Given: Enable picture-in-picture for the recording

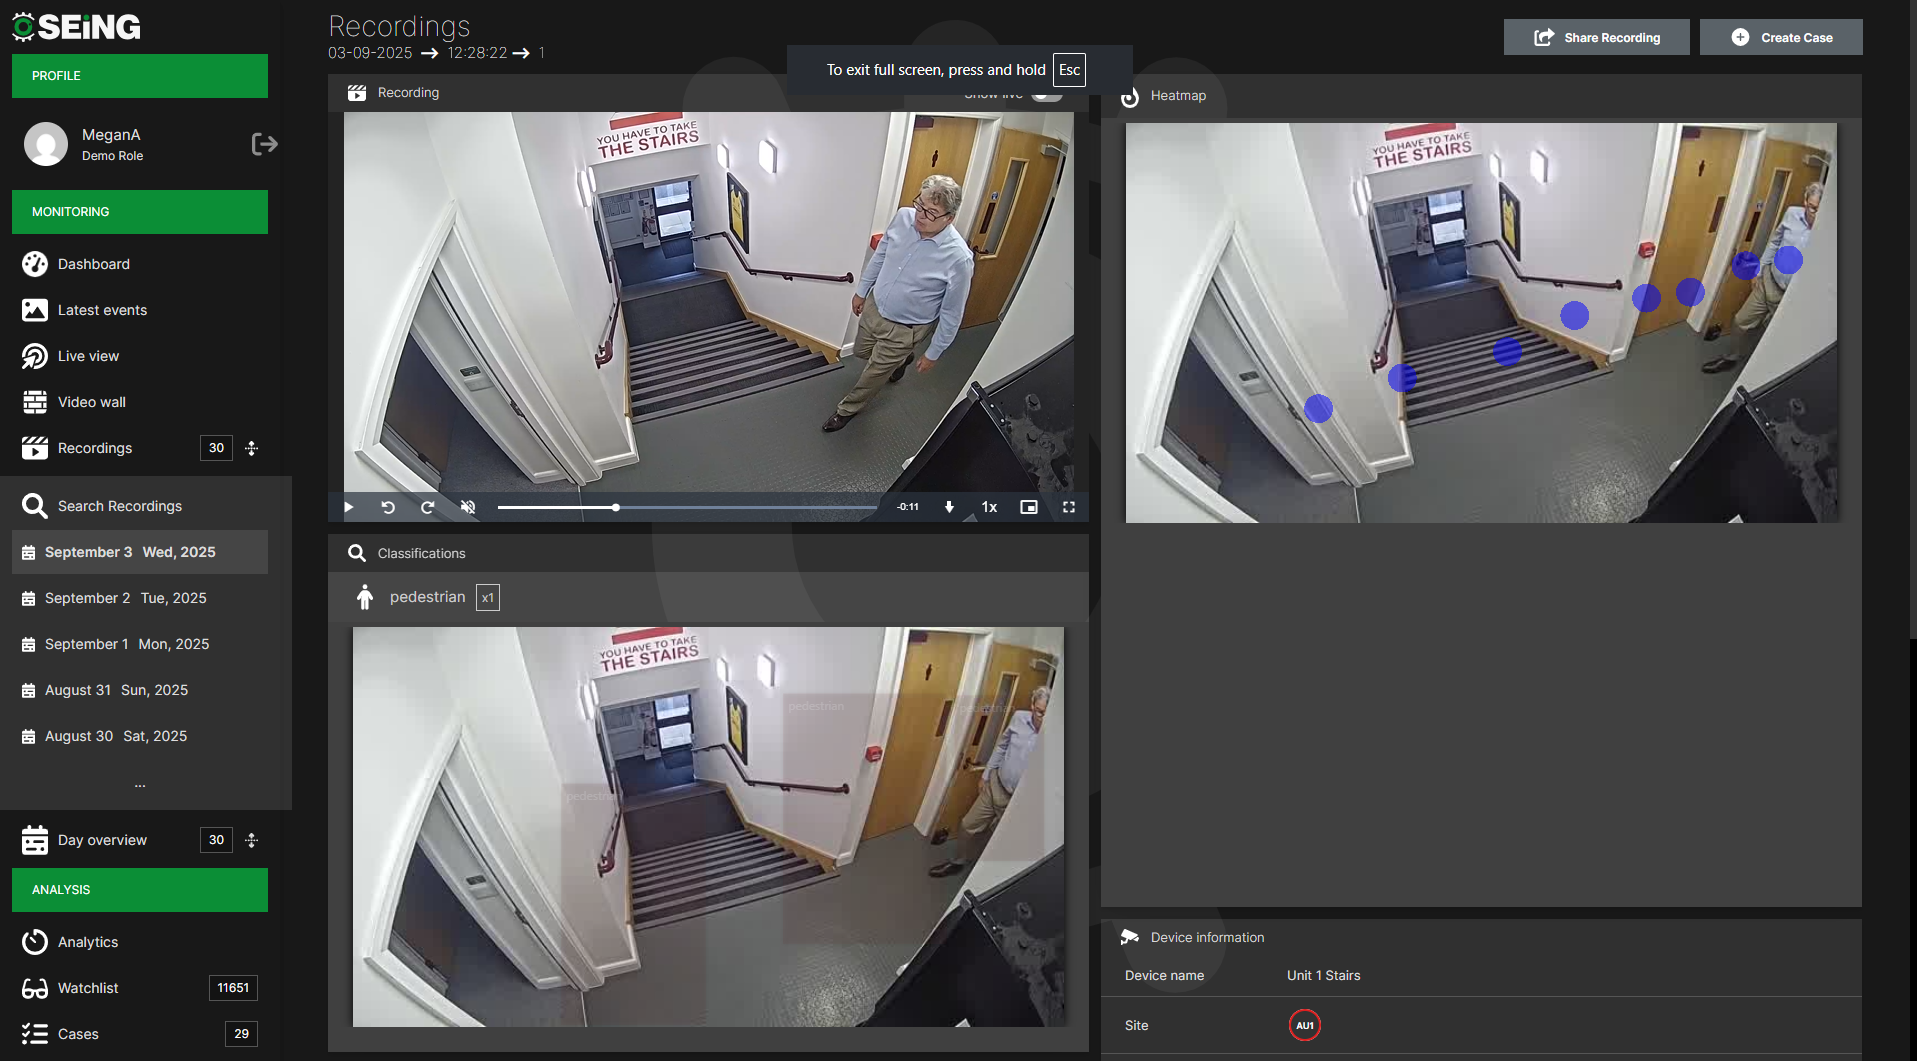Looking at the screenshot, I should [1028, 507].
